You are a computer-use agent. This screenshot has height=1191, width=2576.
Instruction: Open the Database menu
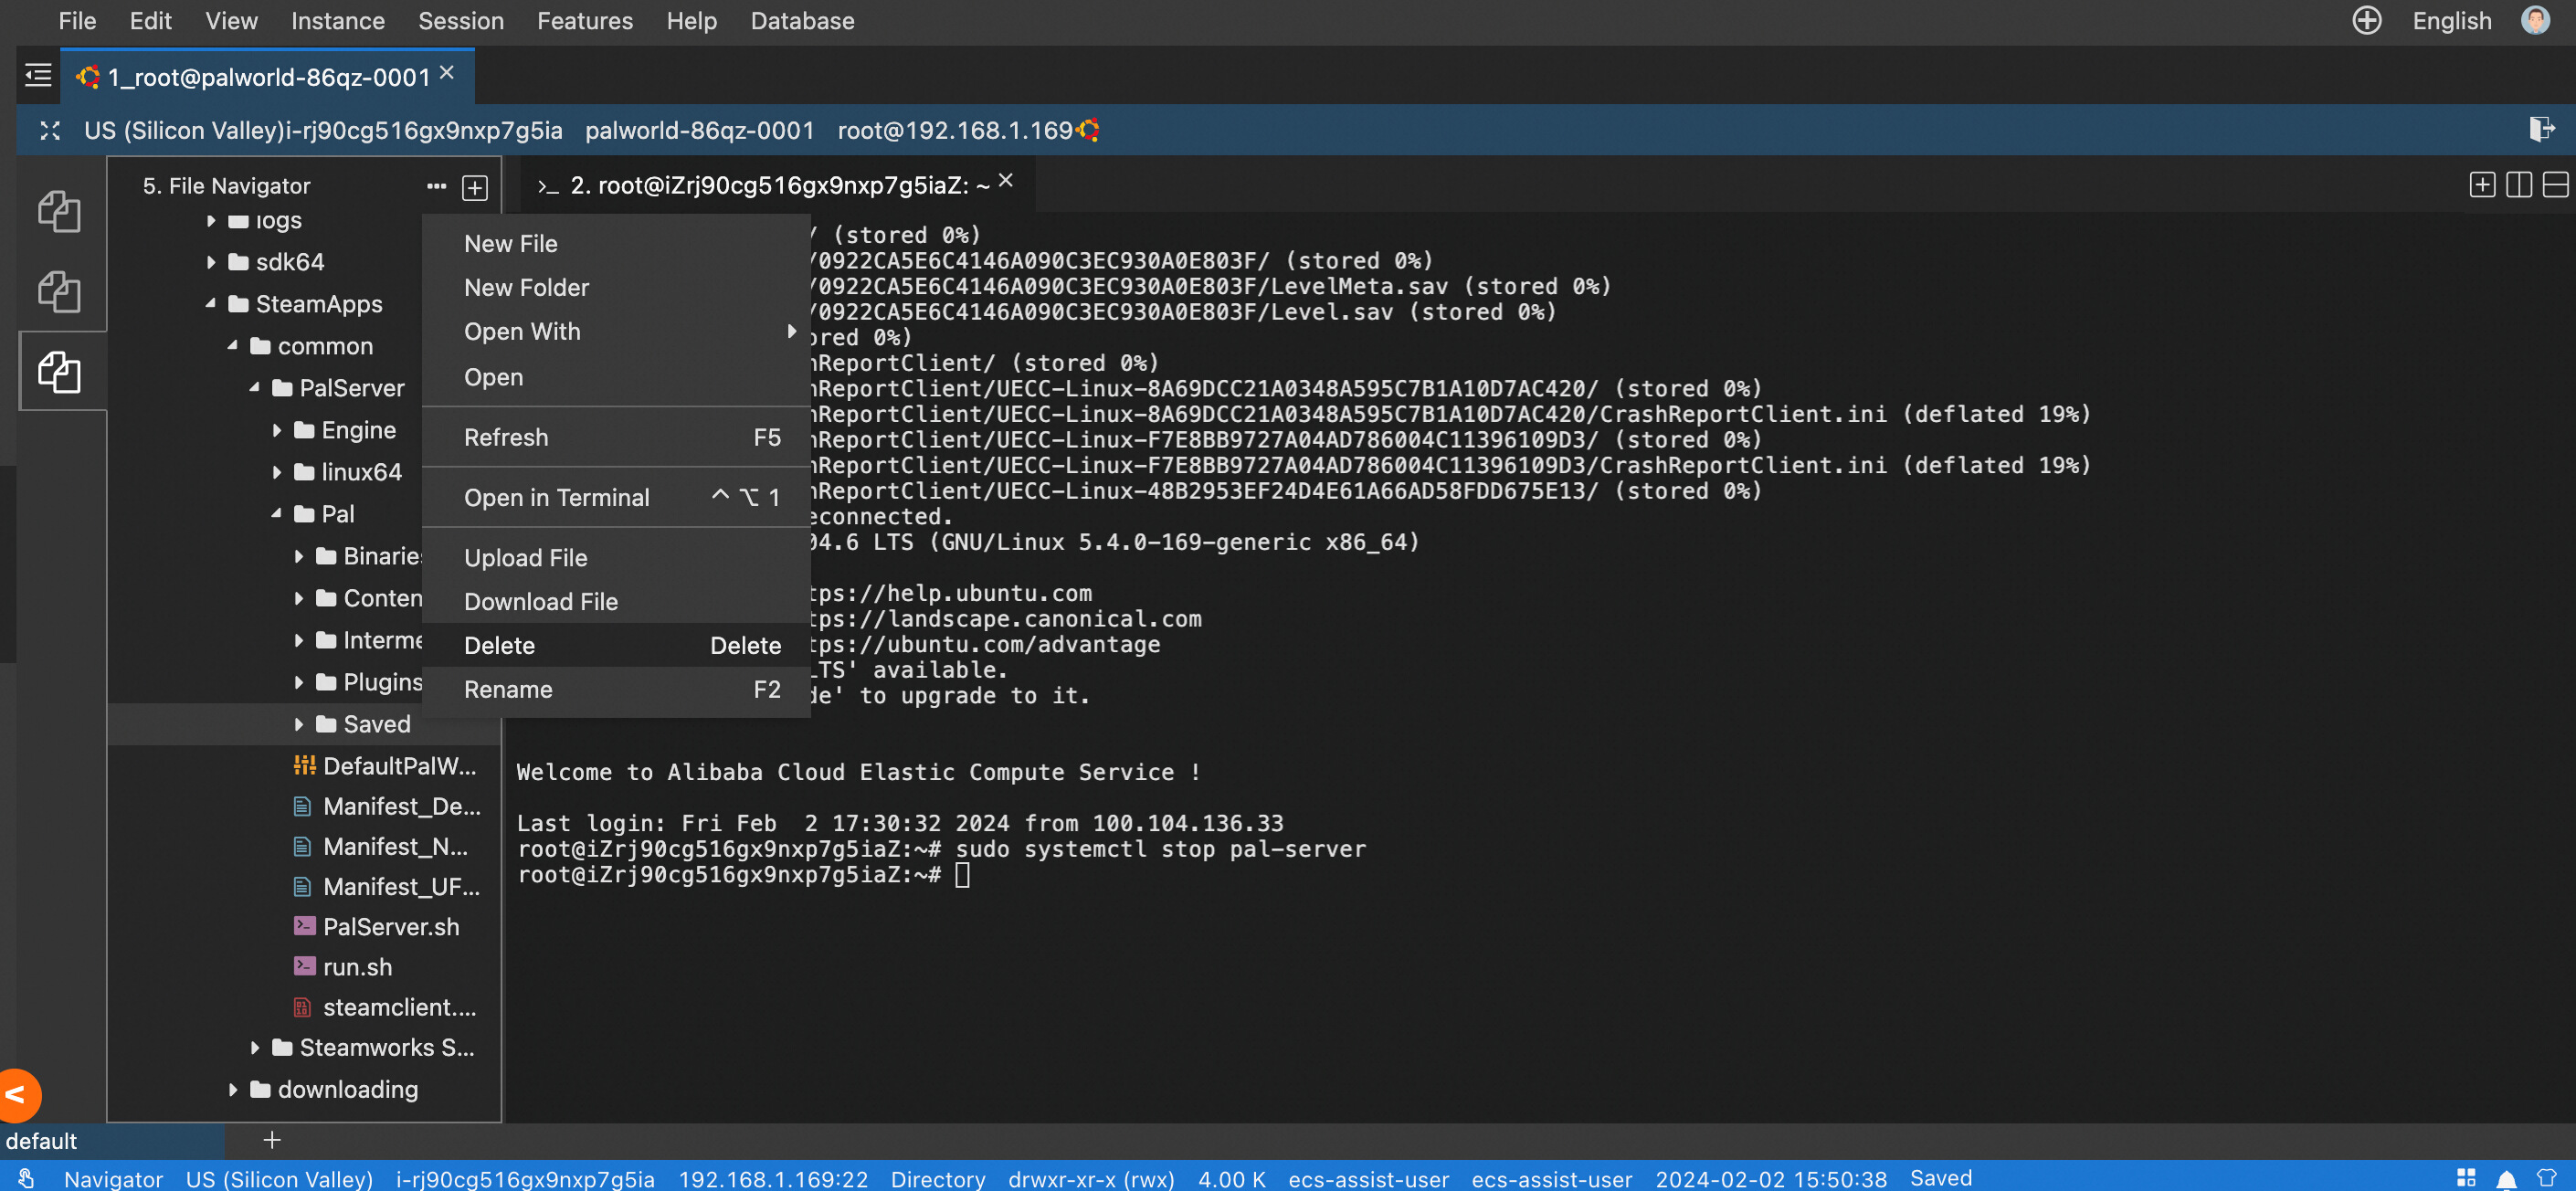click(x=802, y=21)
